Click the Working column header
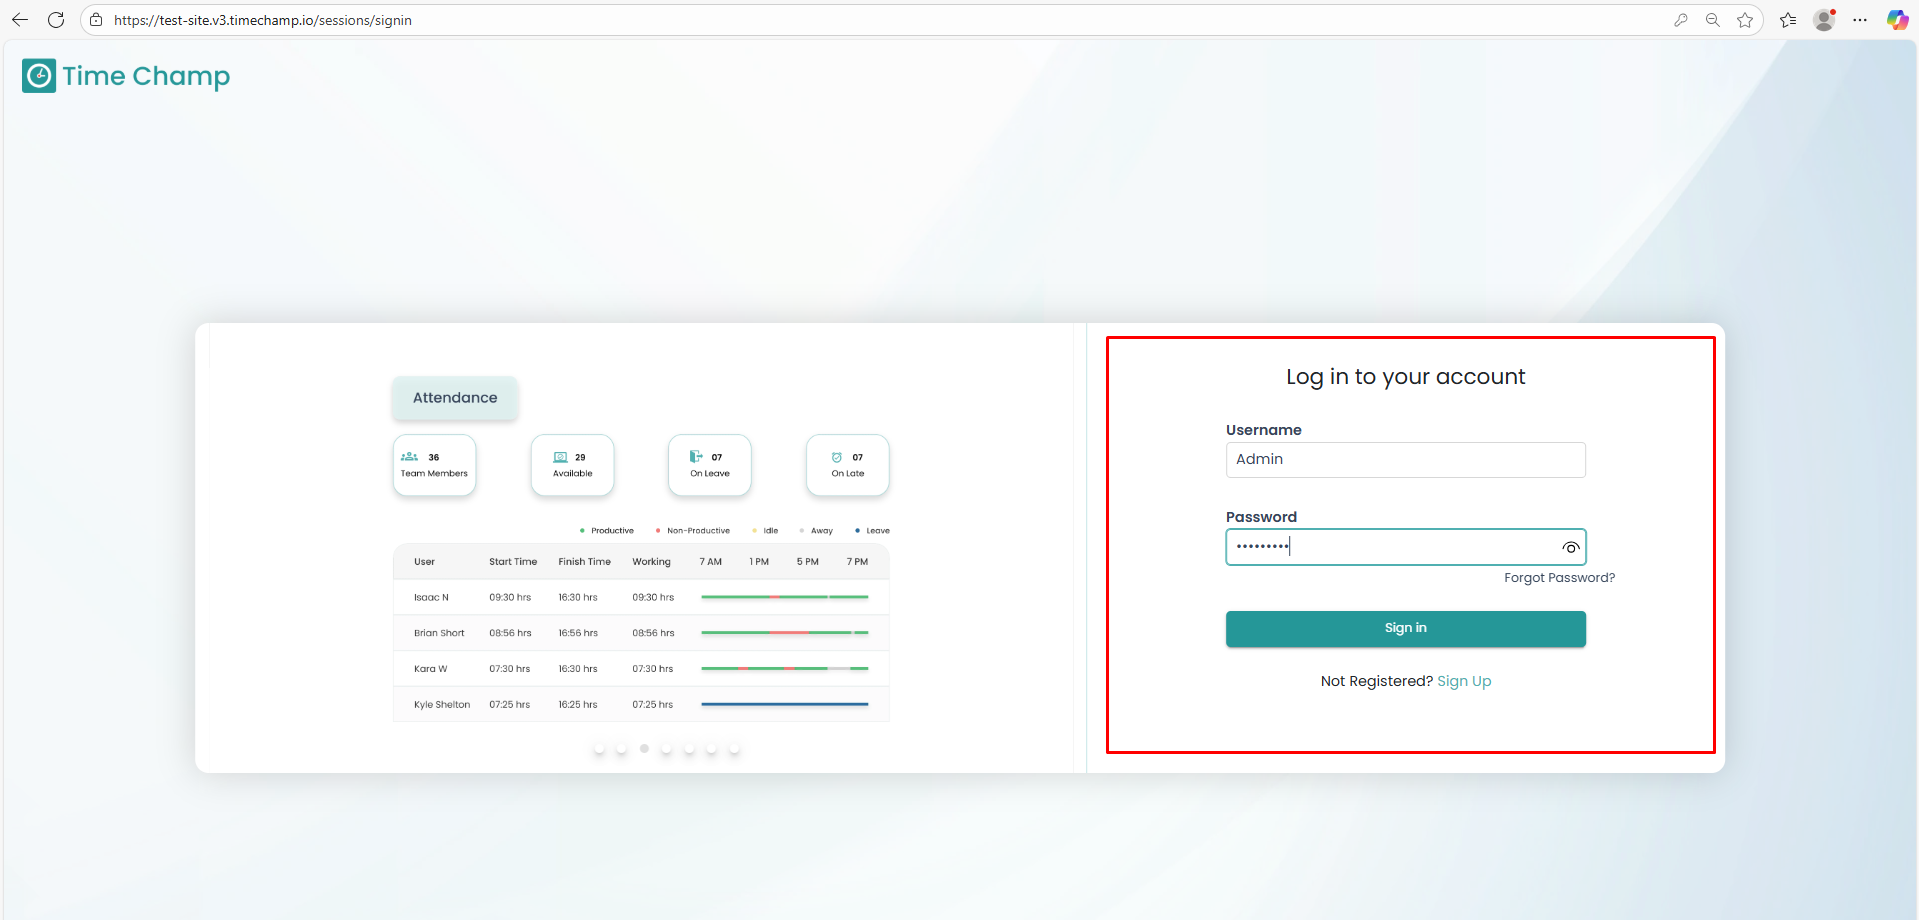1919x920 pixels. click(x=652, y=562)
